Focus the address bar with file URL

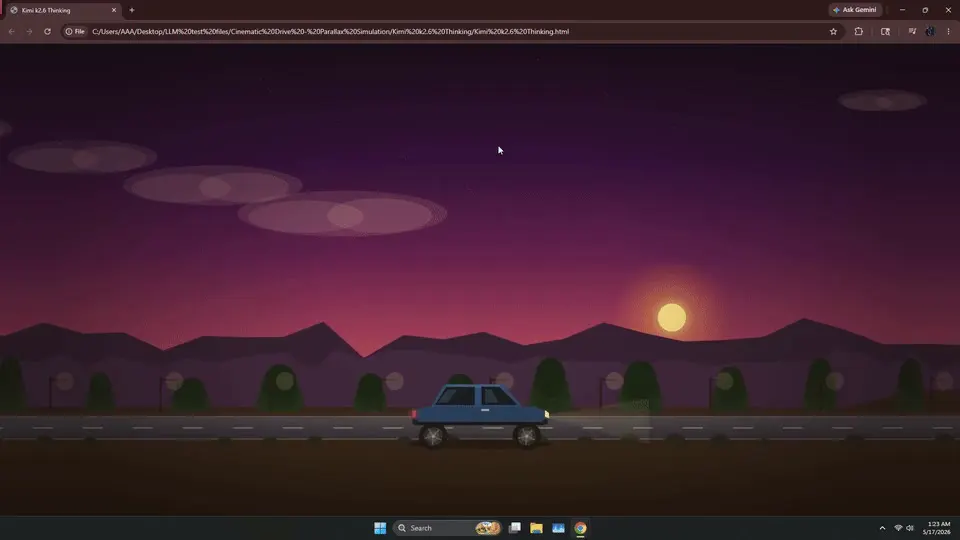[453, 31]
